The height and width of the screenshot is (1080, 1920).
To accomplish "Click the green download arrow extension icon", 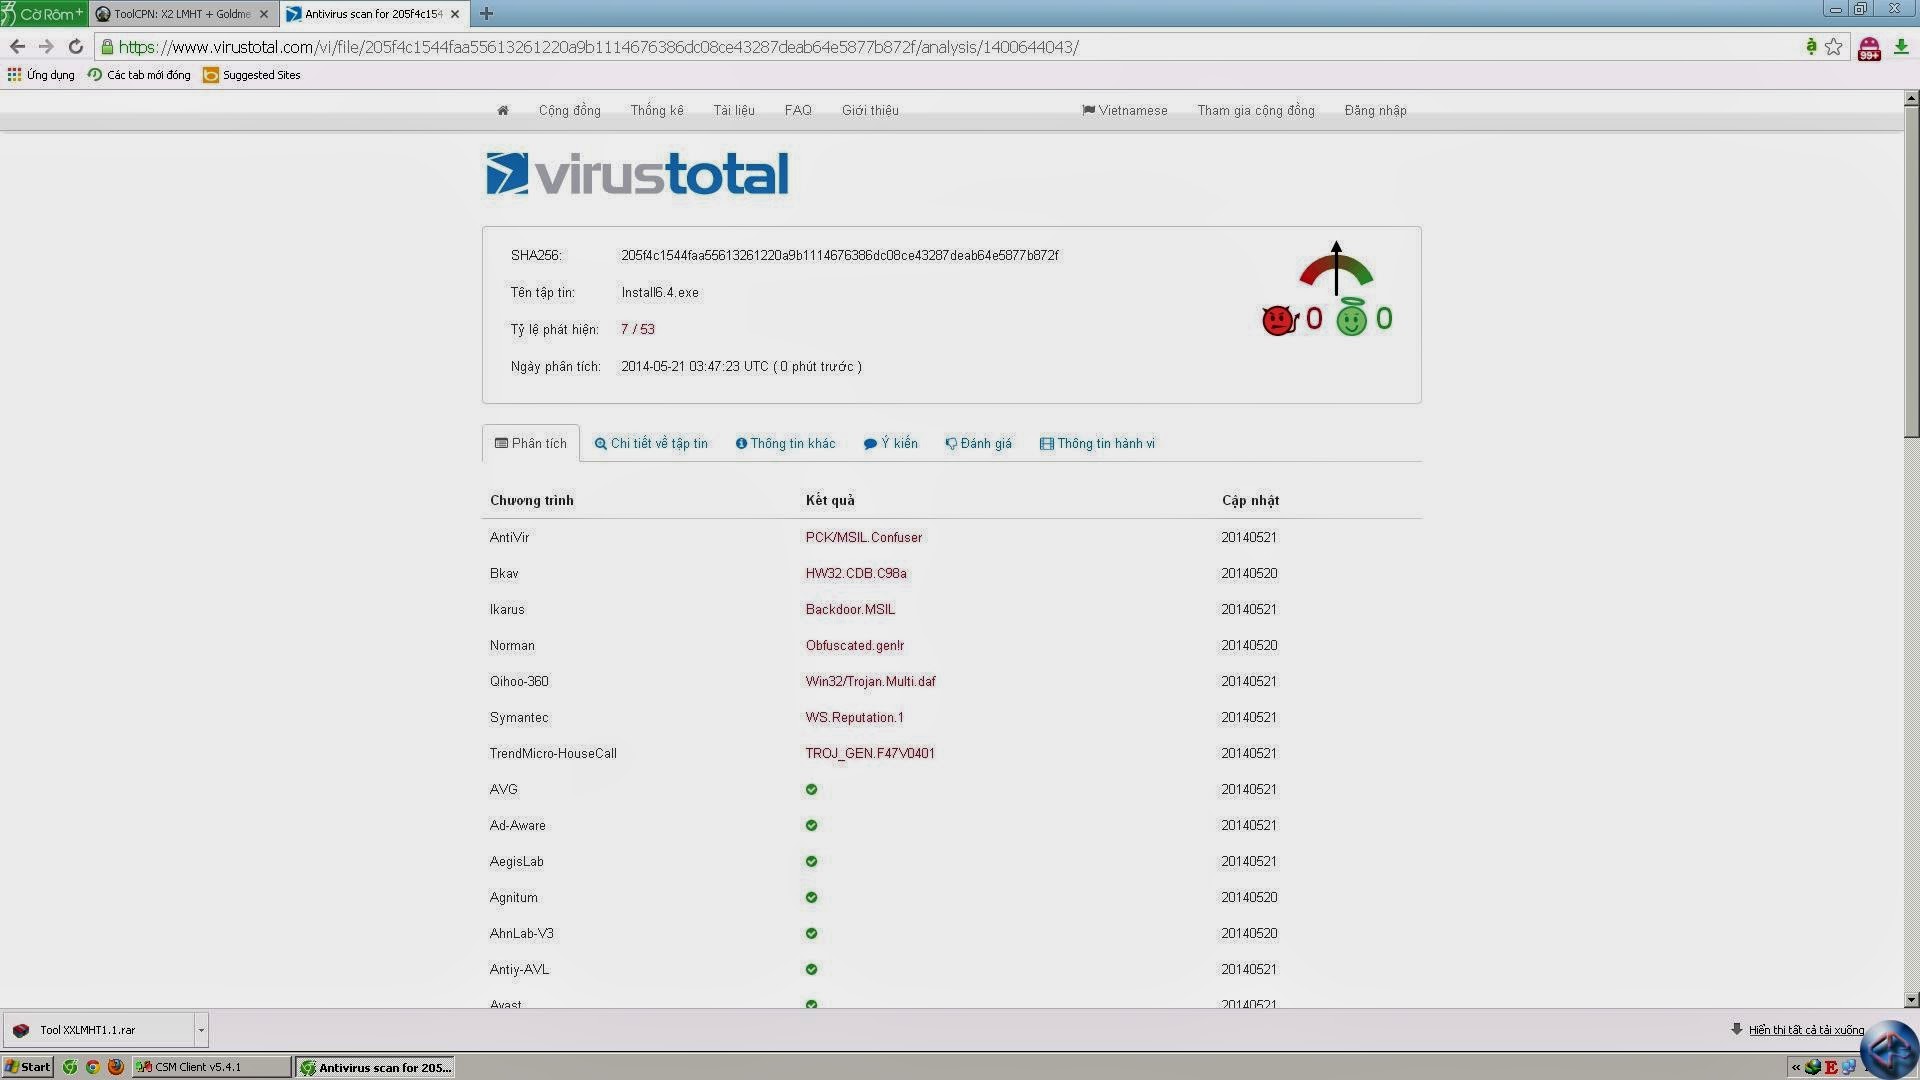I will (1901, 47).
